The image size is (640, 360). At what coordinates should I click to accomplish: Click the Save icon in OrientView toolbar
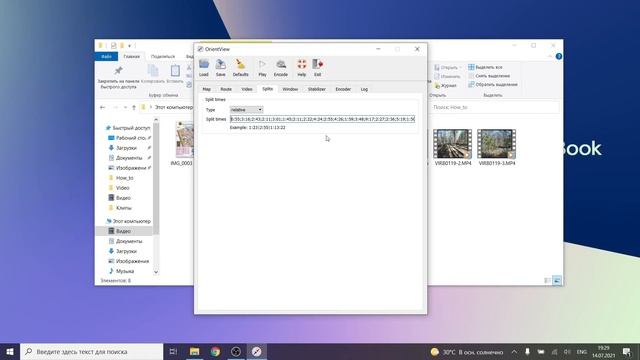[220, 67]
